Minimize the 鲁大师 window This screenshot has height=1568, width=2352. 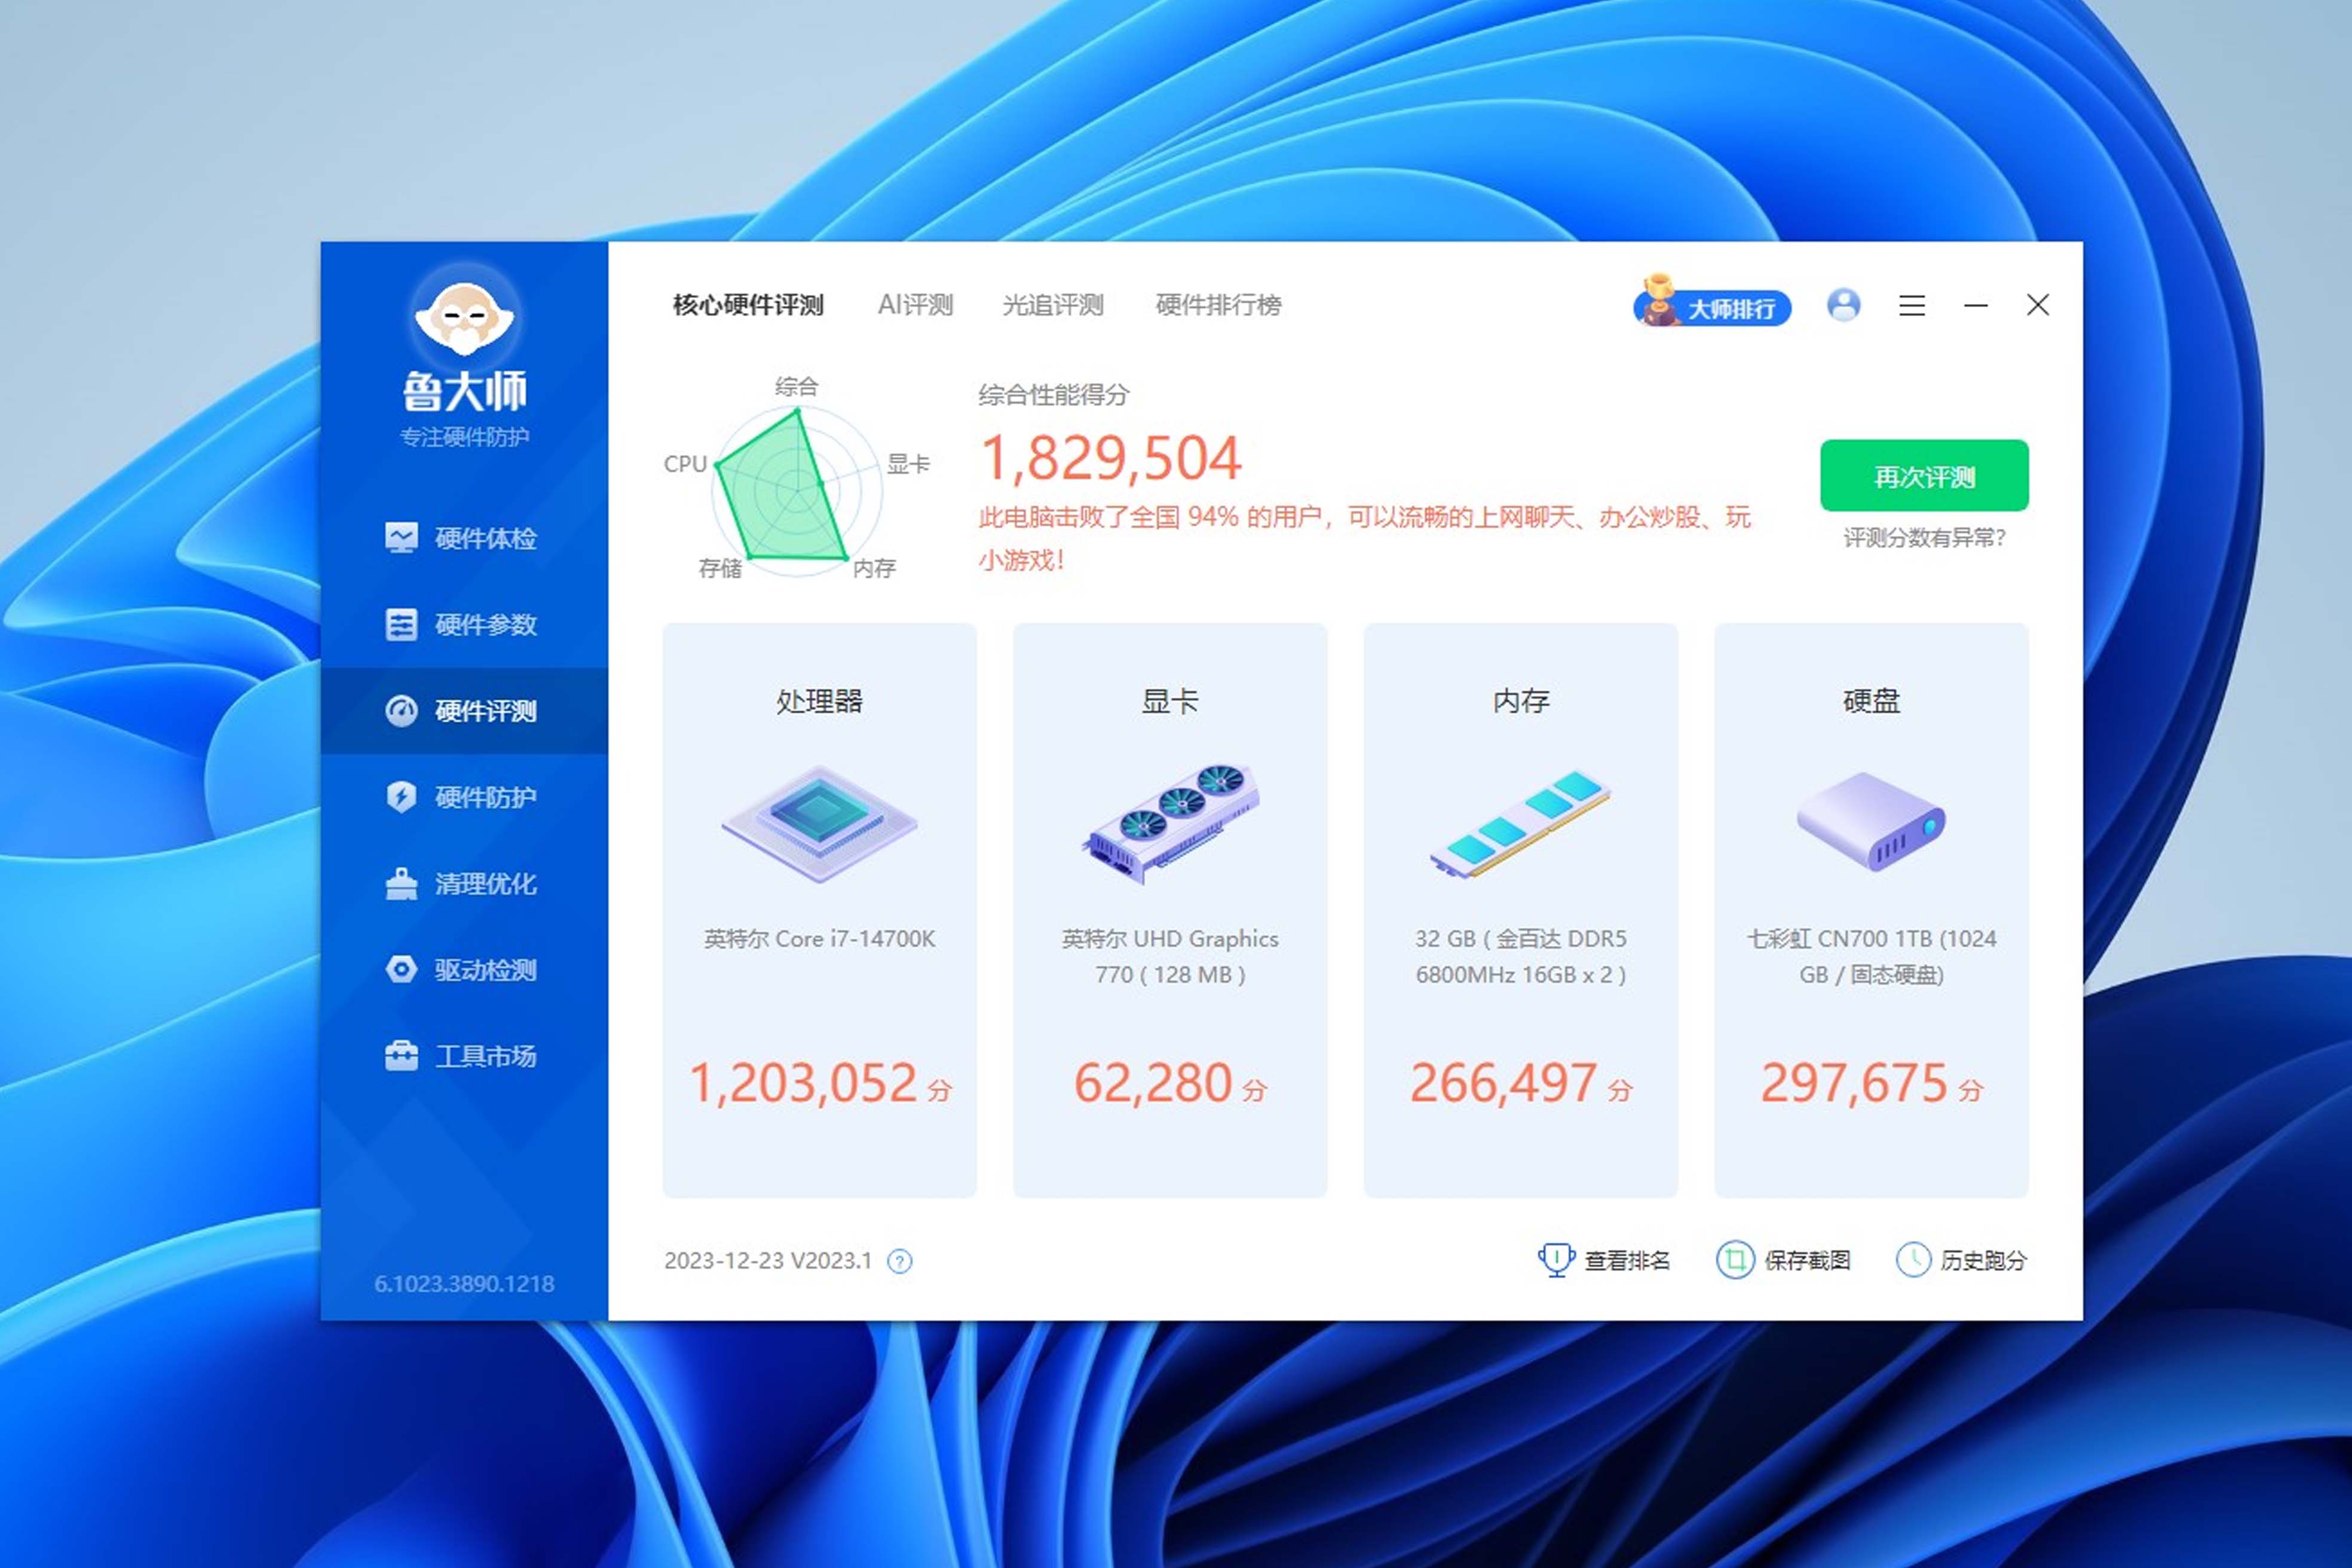coord(1975,305)
